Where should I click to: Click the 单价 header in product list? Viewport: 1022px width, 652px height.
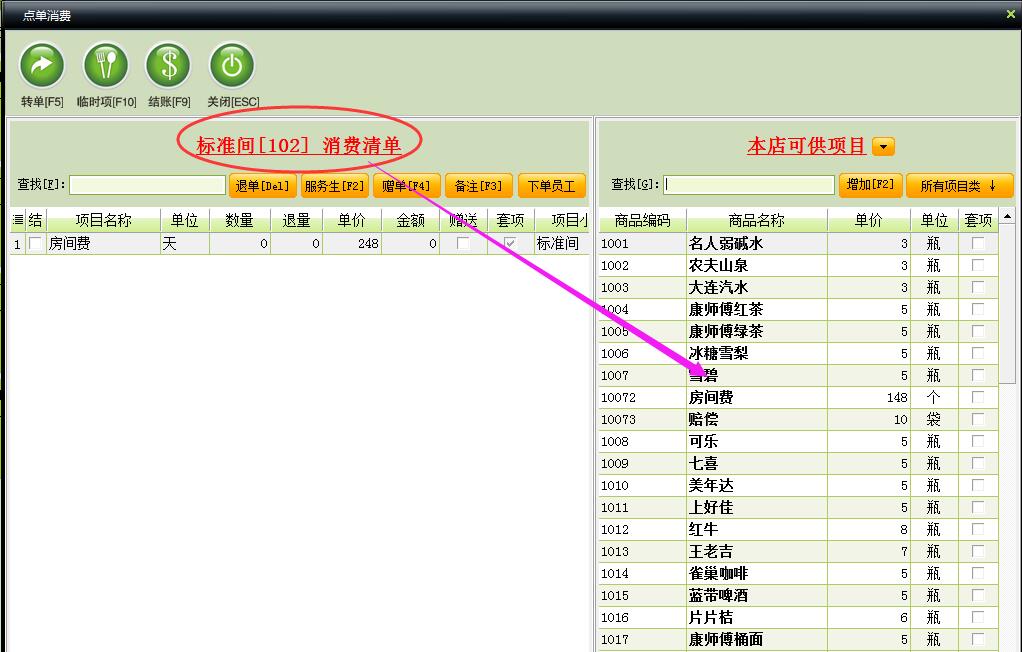pos(868,221)
